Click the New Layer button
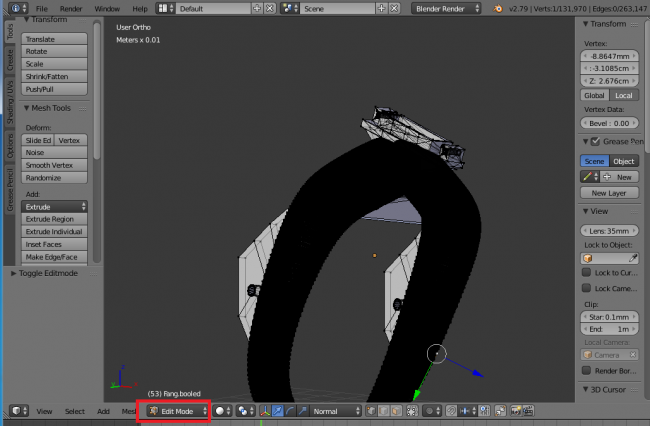650x426 pixels. pos(610,193)
